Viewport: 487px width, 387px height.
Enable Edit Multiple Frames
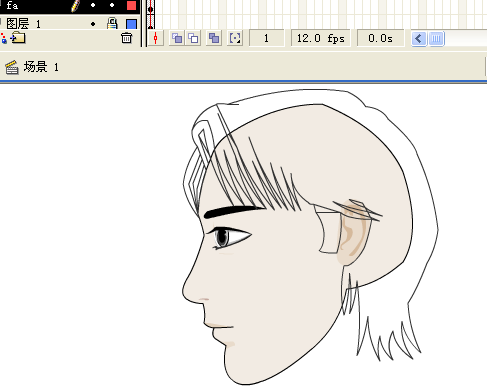point(214,38)
